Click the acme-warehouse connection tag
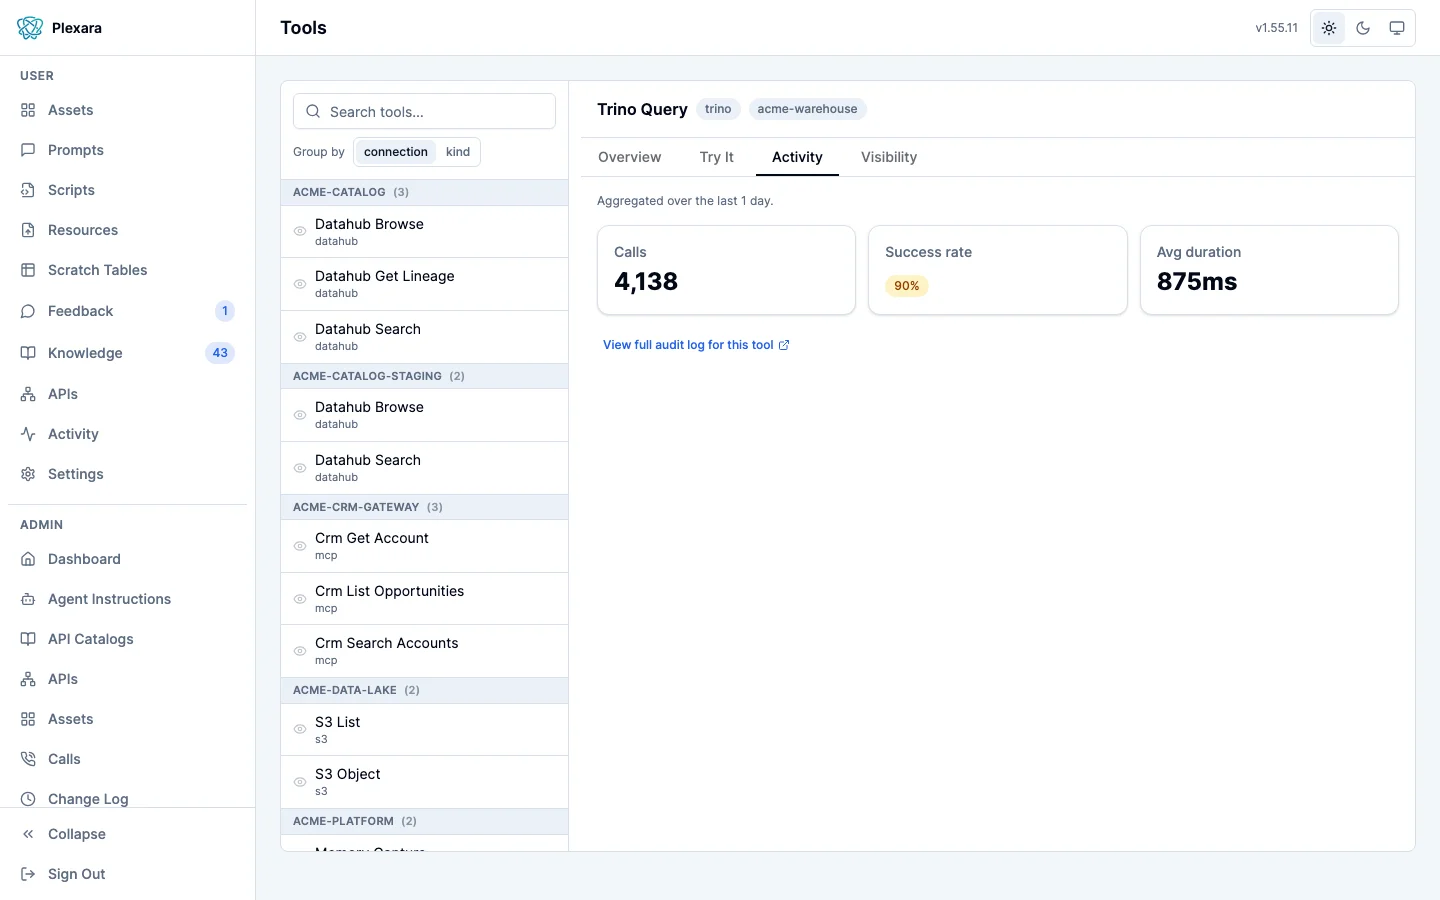Image resolution: width=1440 pixels, height=900 pixels. (x=807, y=109)
